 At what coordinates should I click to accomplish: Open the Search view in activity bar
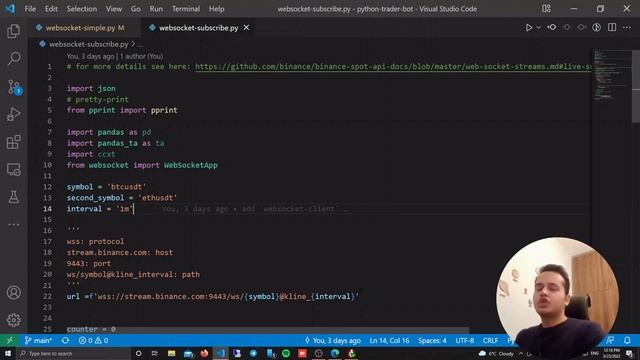click(x=13, y=58)
